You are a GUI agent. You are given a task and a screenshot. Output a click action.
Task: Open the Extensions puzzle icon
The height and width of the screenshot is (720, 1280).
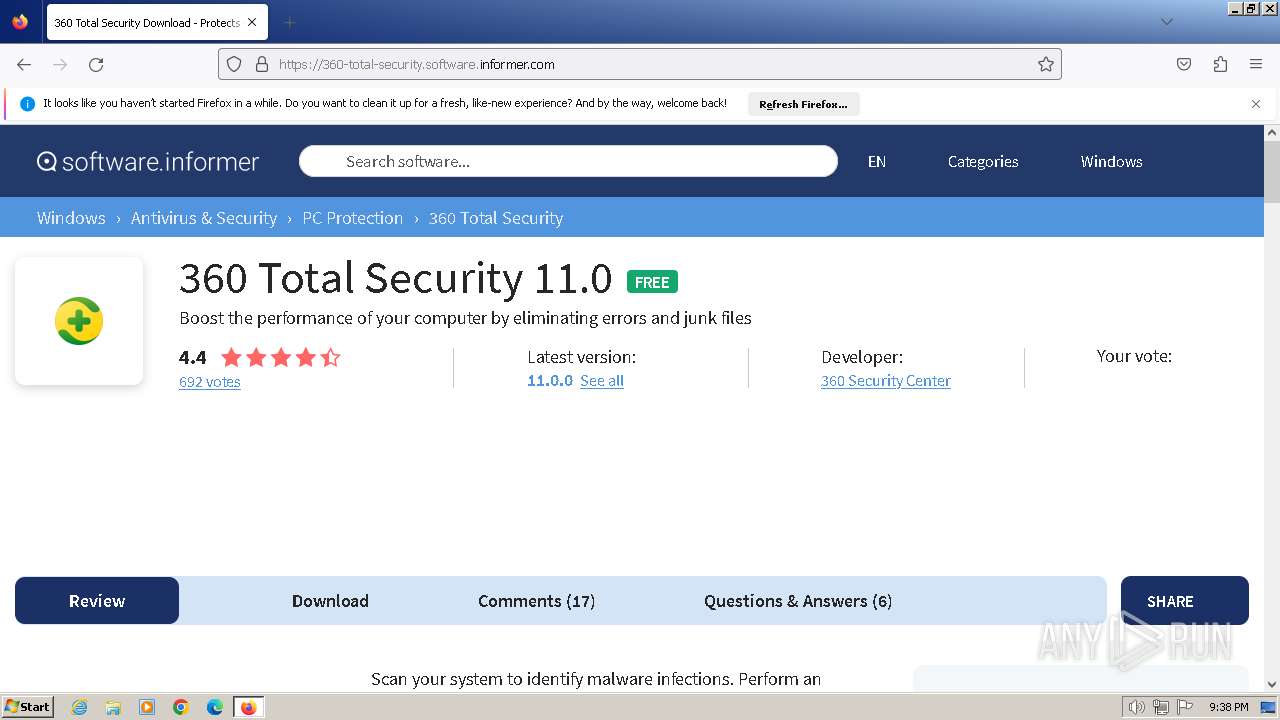[x=1220, y=64]
